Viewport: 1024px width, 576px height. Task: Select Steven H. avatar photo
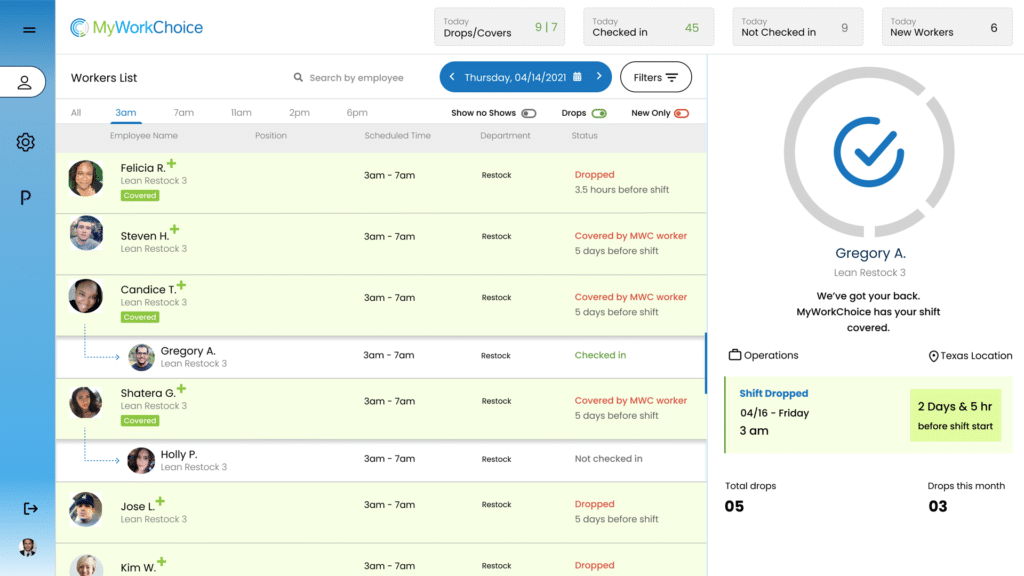(x=86, y=233)
